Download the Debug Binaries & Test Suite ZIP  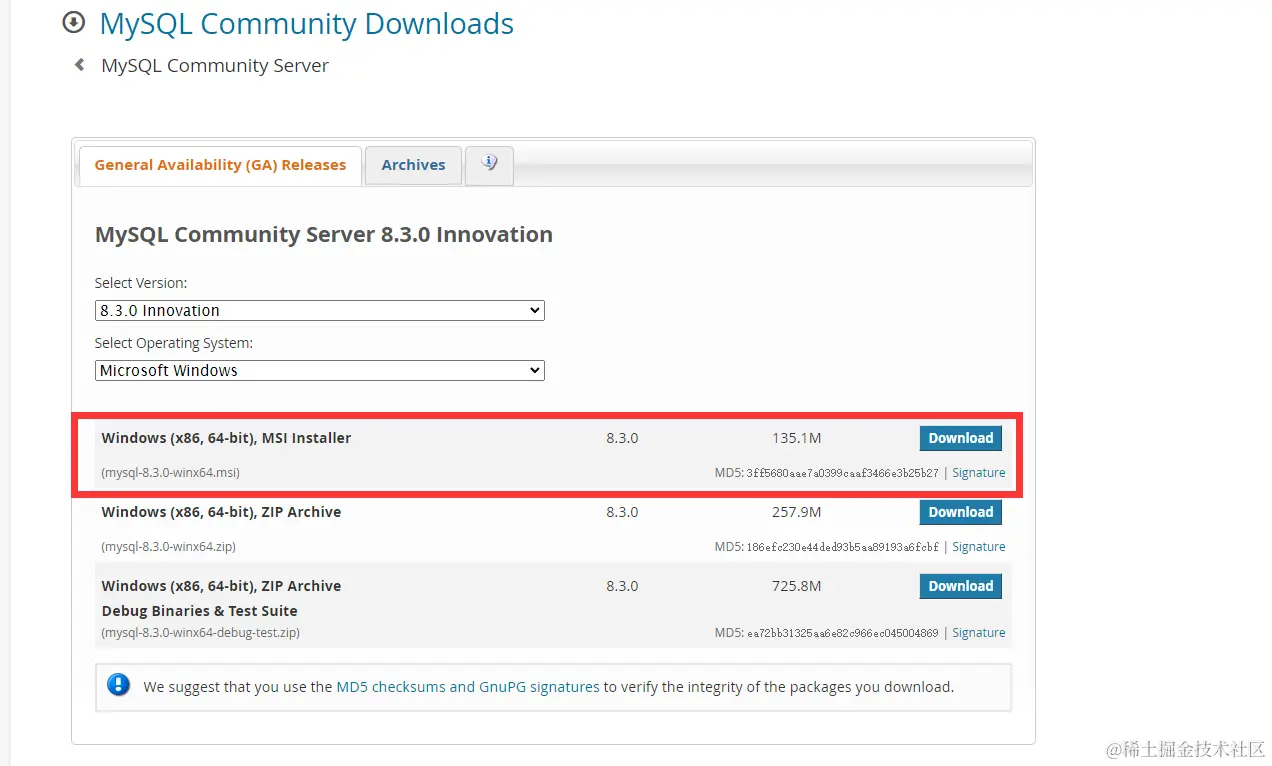point(960,586)
